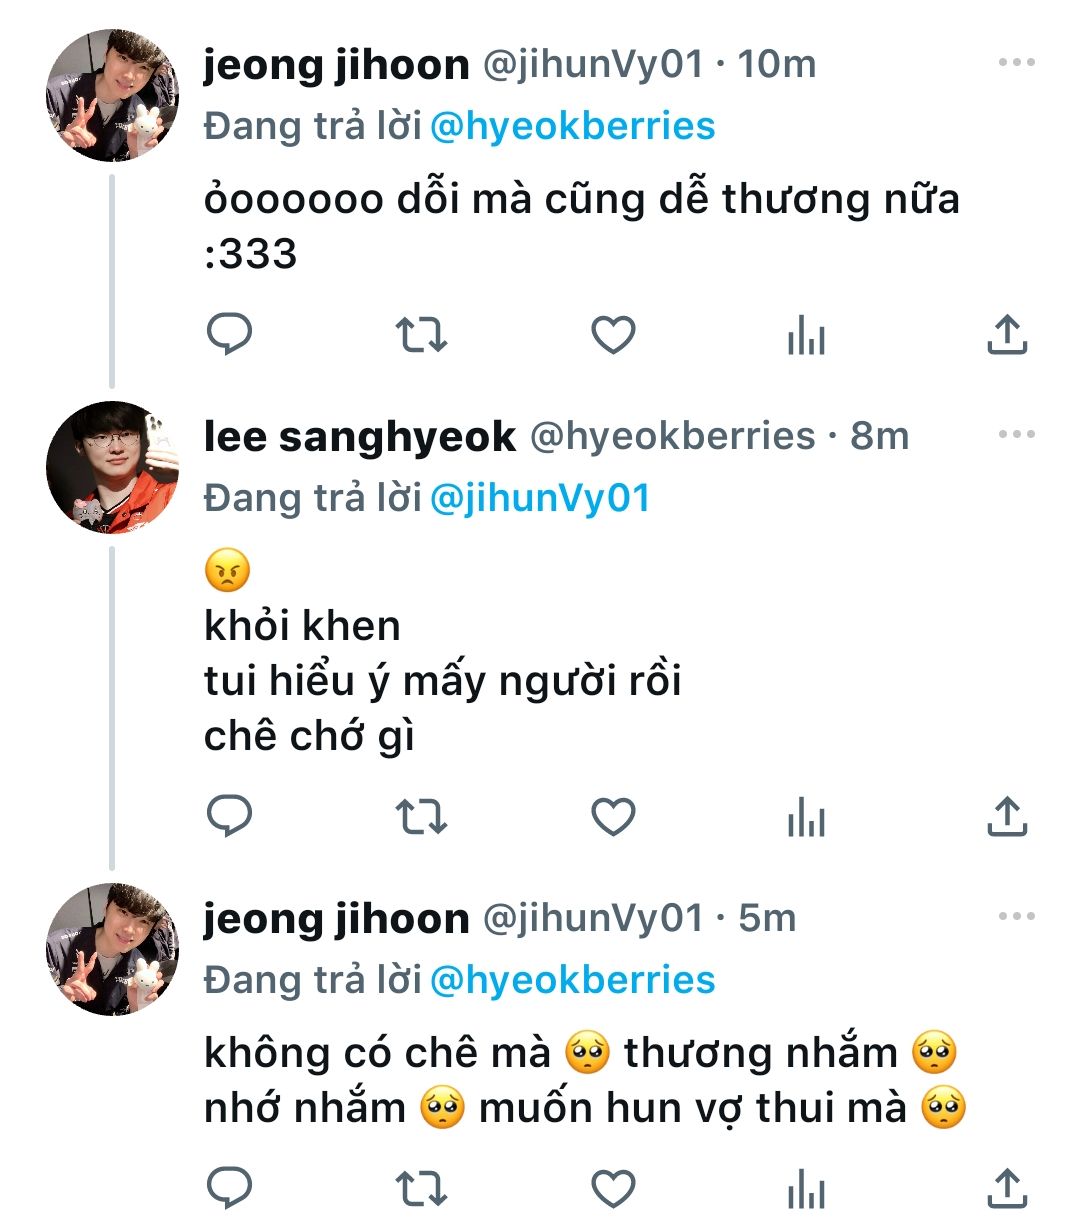The height and width of the screenshot is (1230, 1079).
Task: Open @jihunVy01 mention in lee sanghyeok's reply
Action: click(x=540, y=498)
